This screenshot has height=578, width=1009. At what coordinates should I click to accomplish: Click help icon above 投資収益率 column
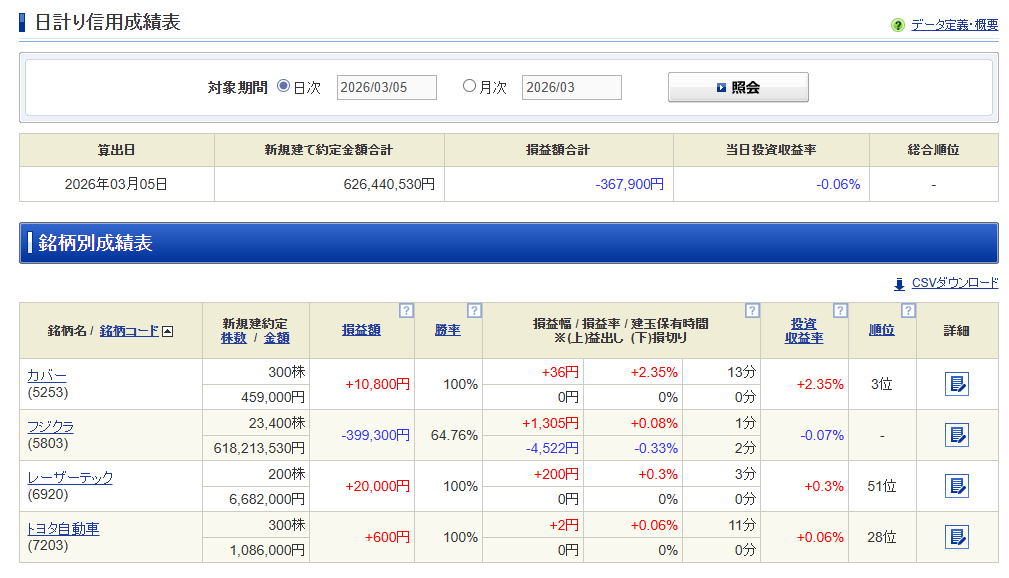(x=840, y=310)
